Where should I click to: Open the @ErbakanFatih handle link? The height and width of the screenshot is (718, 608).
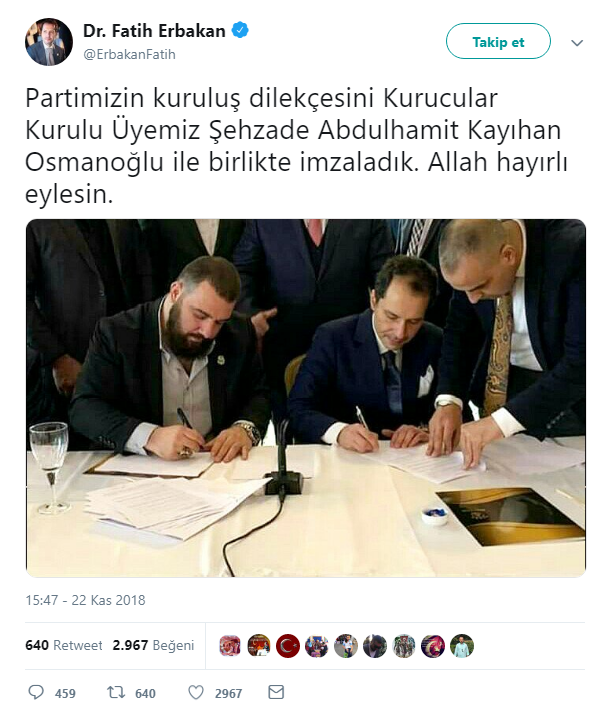pos(129,54)
